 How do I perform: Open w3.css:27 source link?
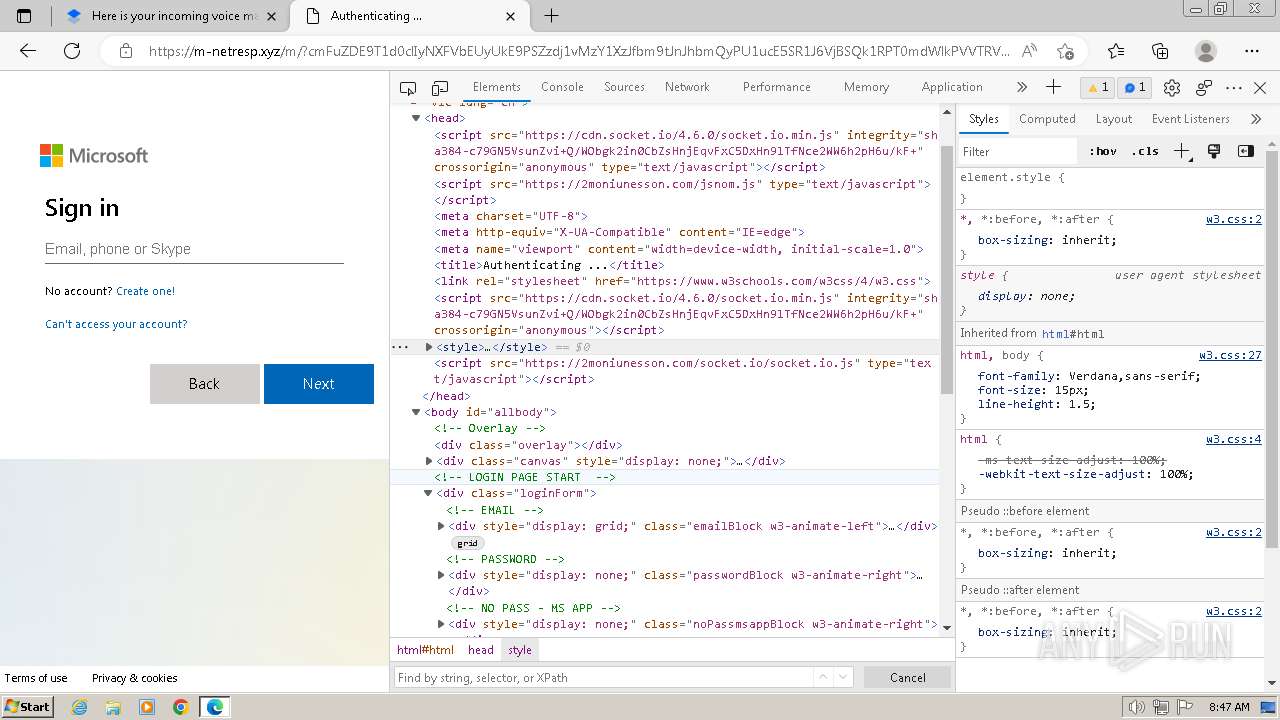pos(1230,355)
